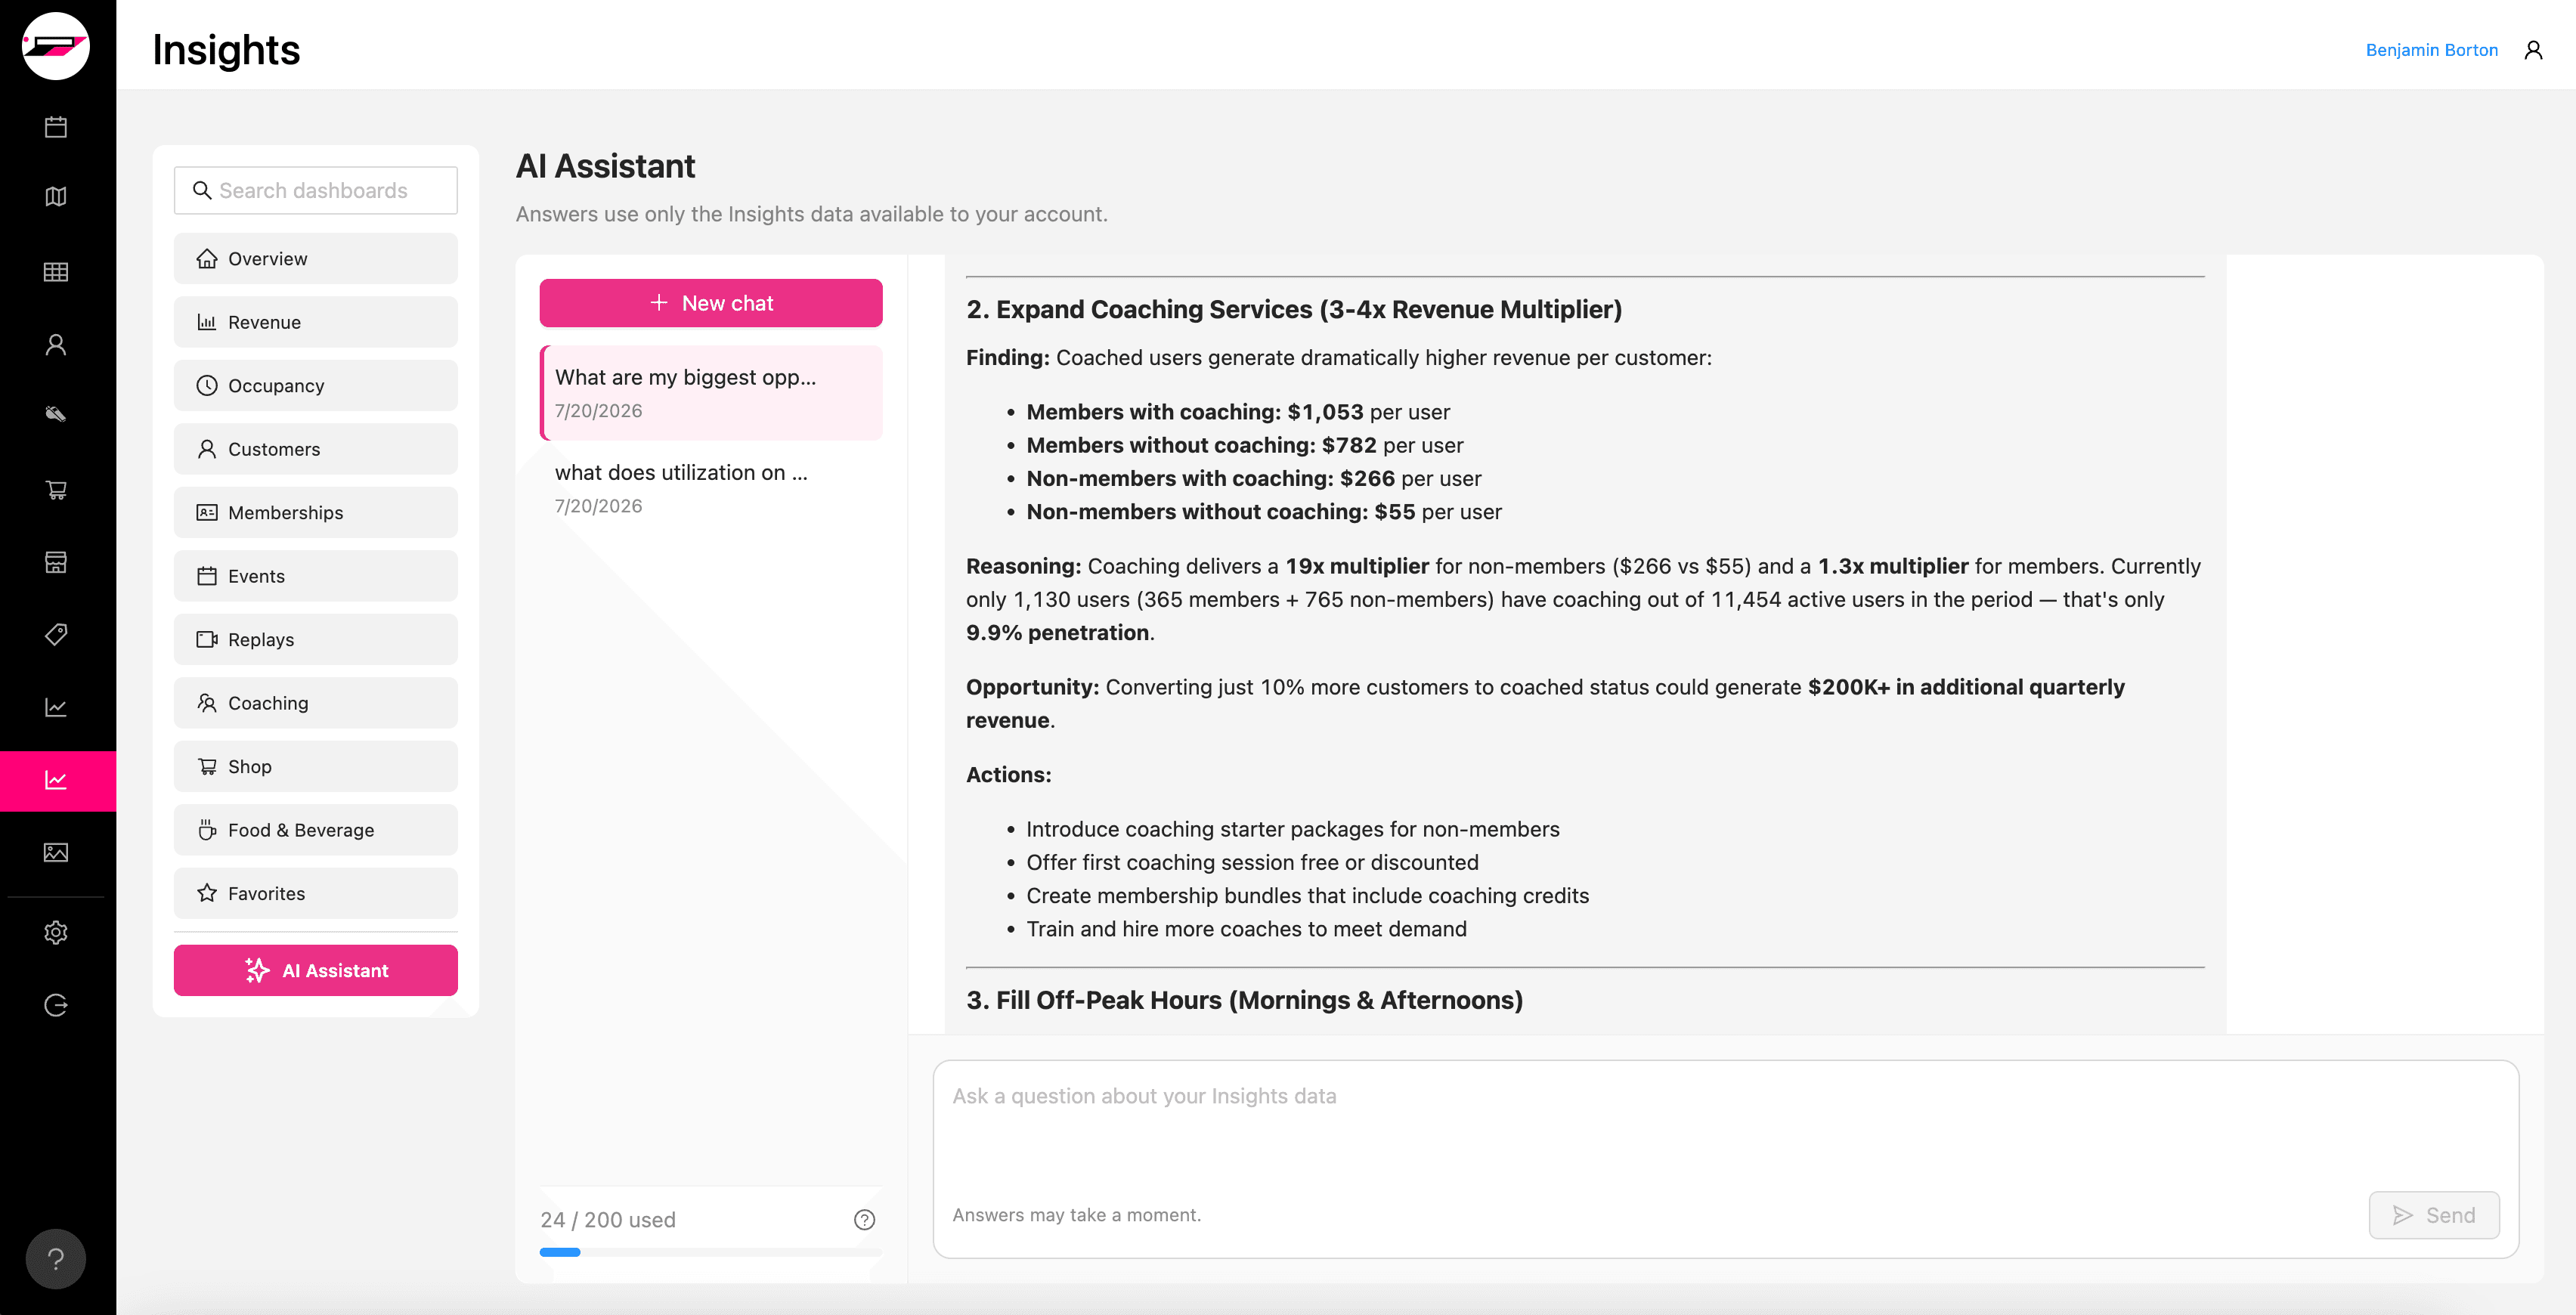Open the 'what does utilization on' chat
The width and height of the screenshot is (2576, 1315).
pos(711,488)
